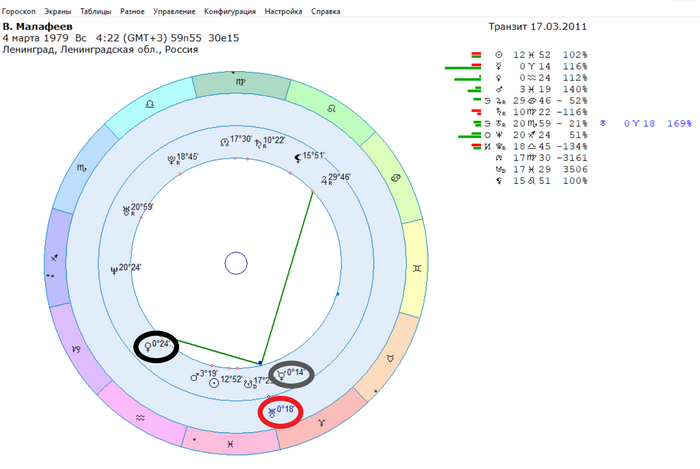
Task: Click the Aquarius sign on zodiac ring
Action: click(140, 418)
